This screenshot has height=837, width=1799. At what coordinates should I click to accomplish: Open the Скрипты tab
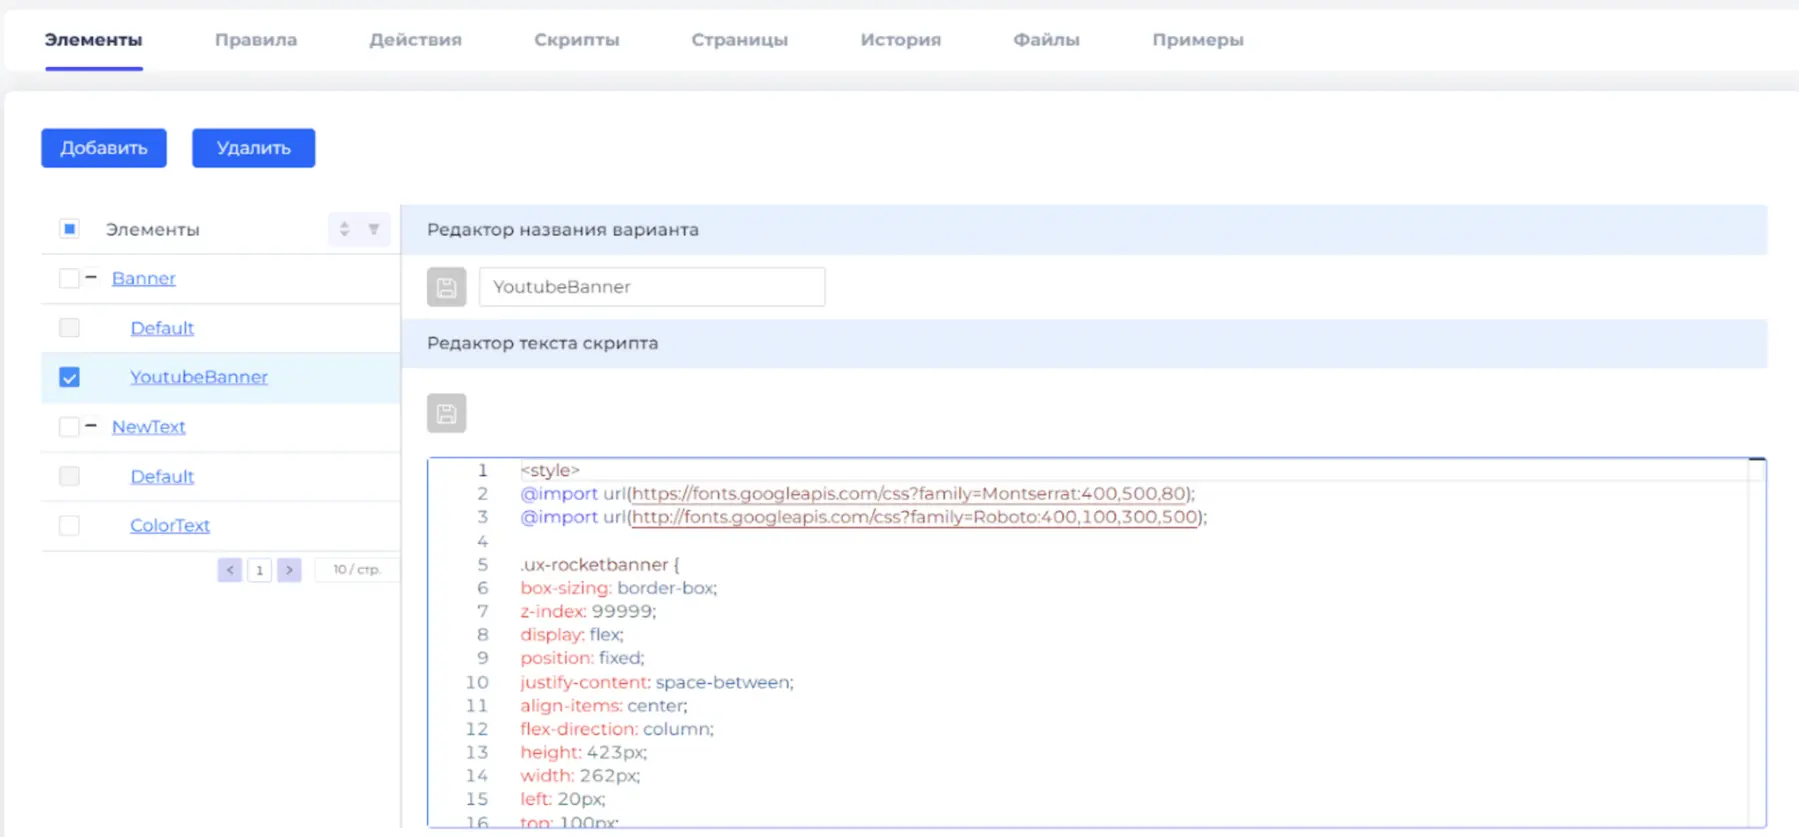coord(576,40)
